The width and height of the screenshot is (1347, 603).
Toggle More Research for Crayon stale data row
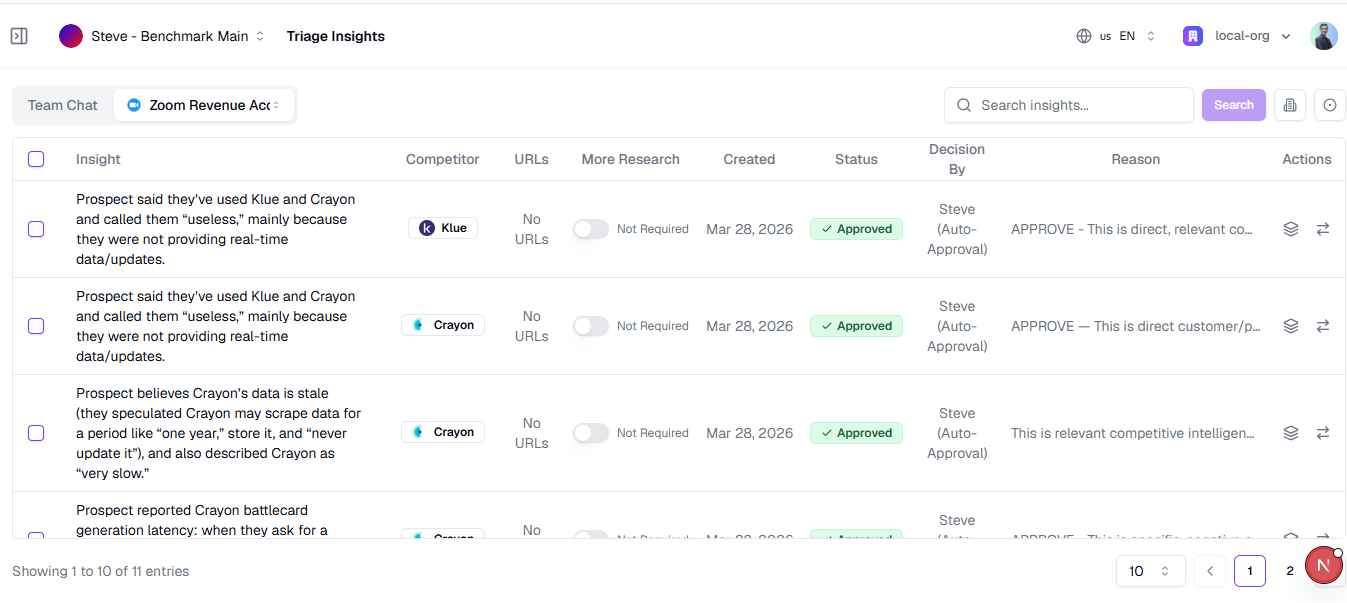pyautogui.click(x=591, y=433)
